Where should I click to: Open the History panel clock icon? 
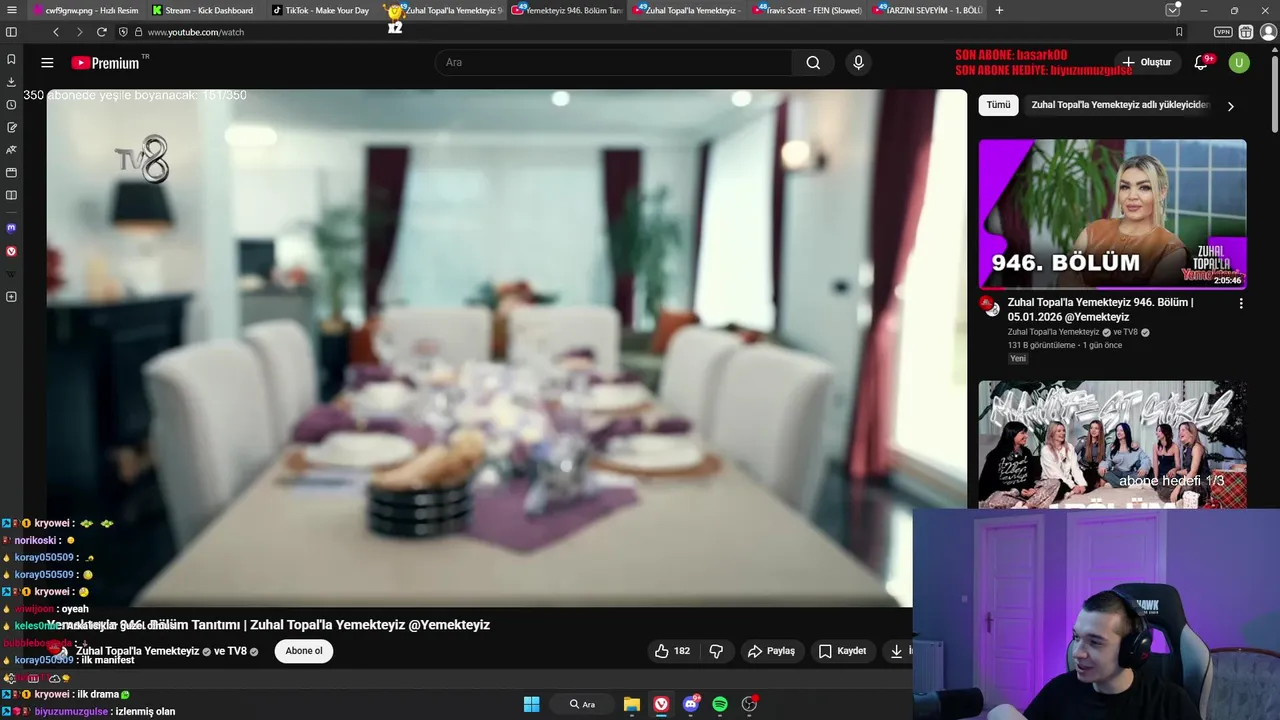point(11,105)
